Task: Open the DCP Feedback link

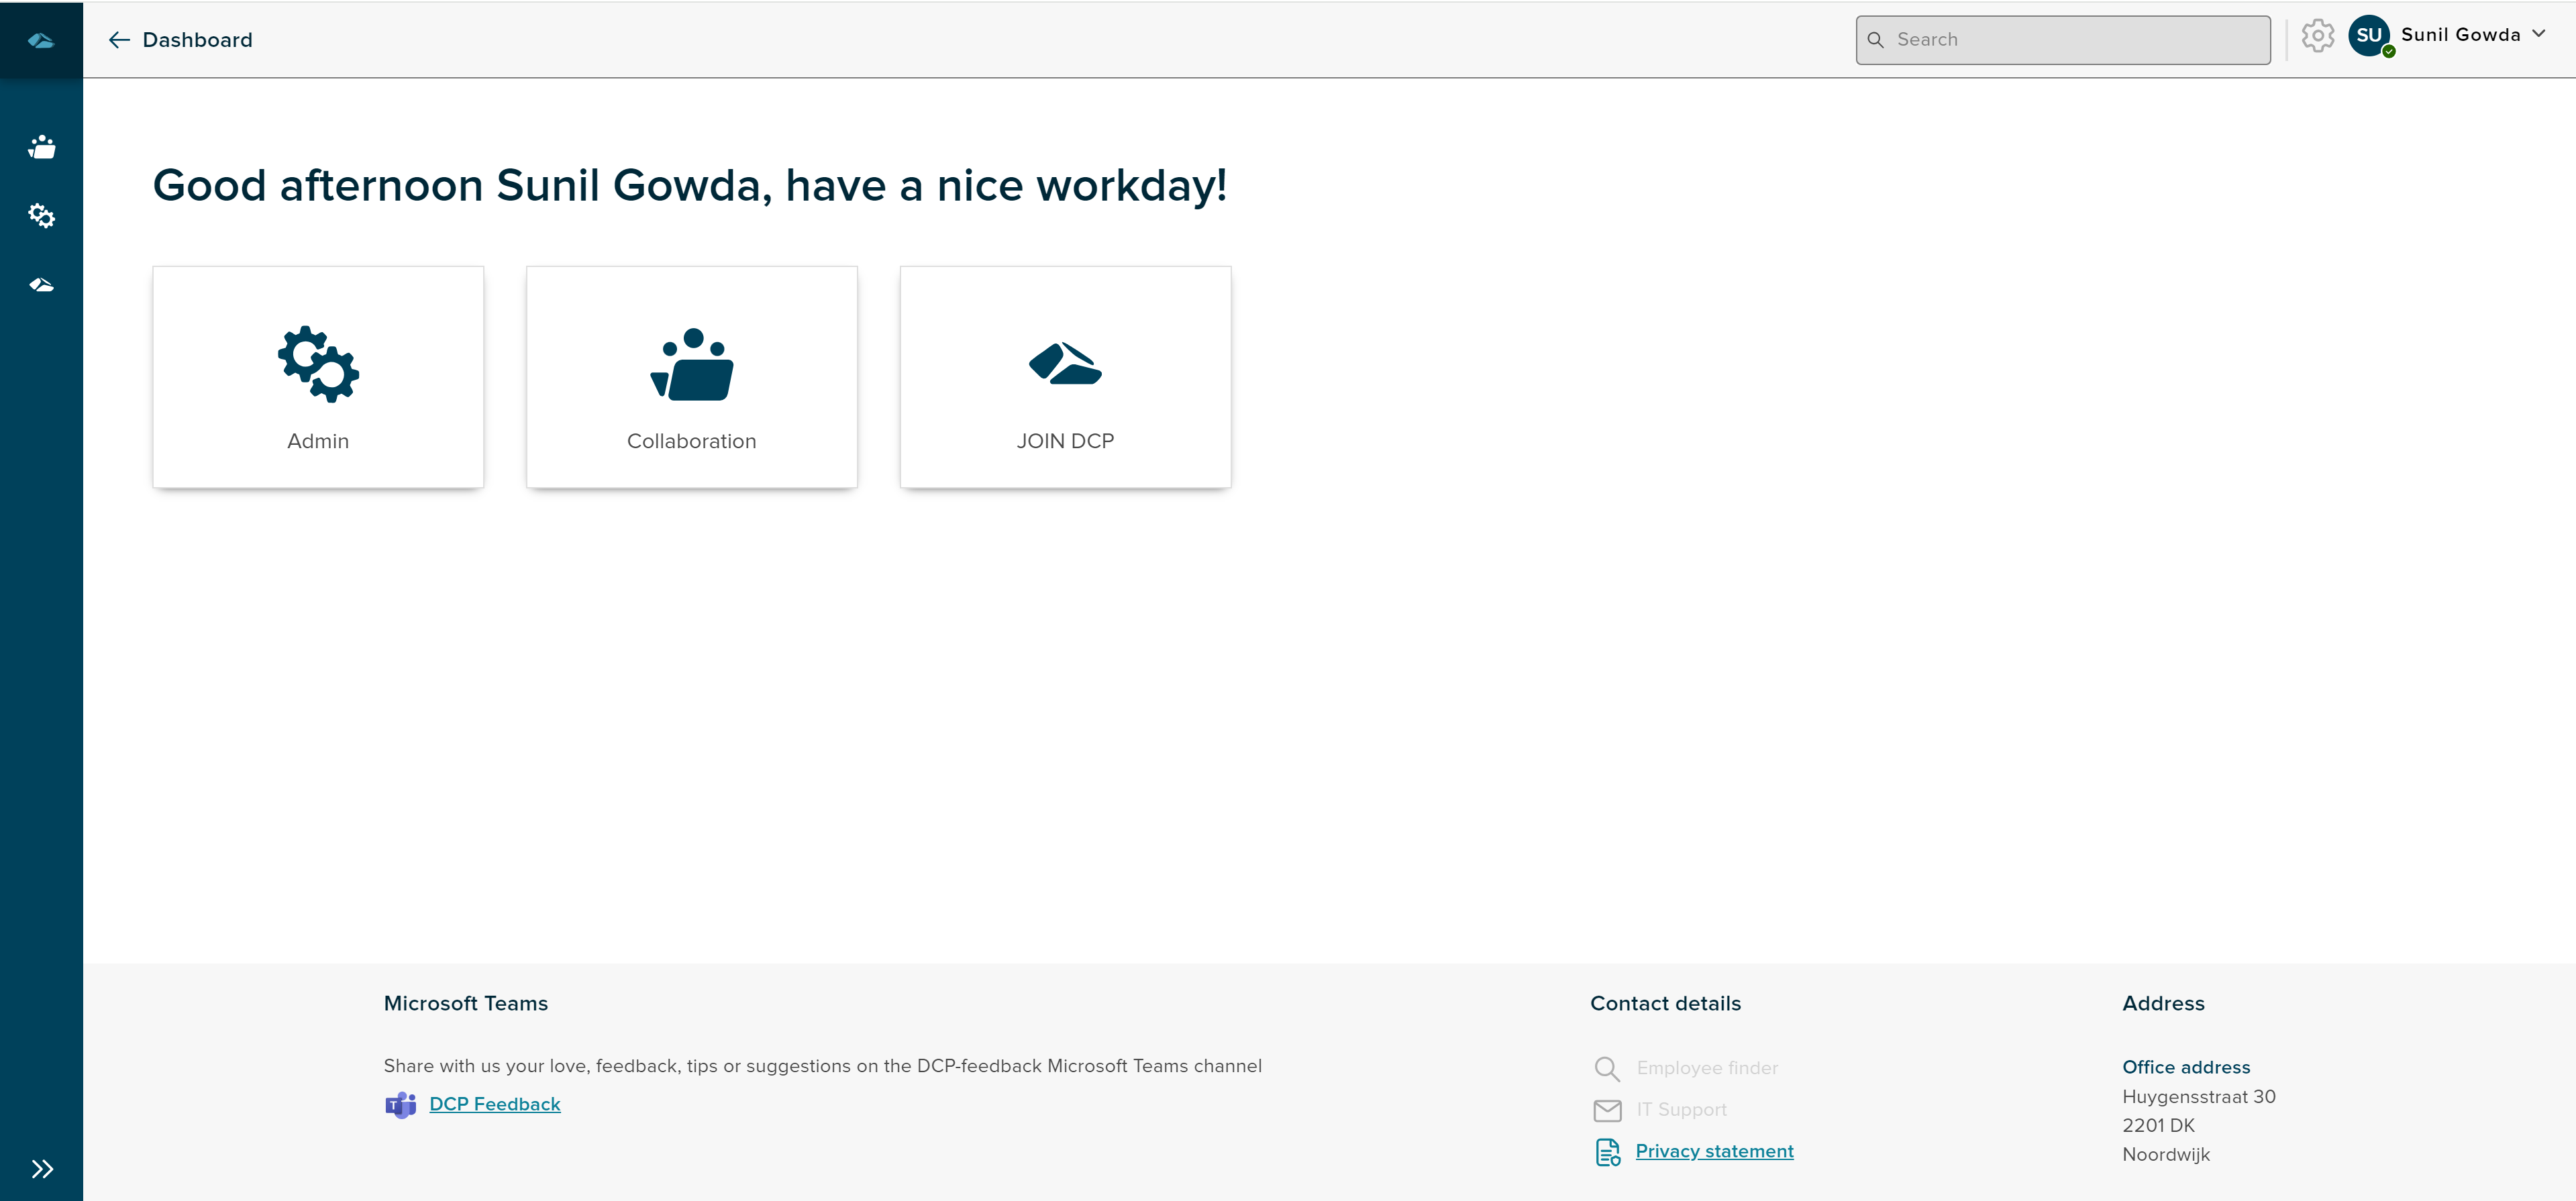Action: point(494,1104)
